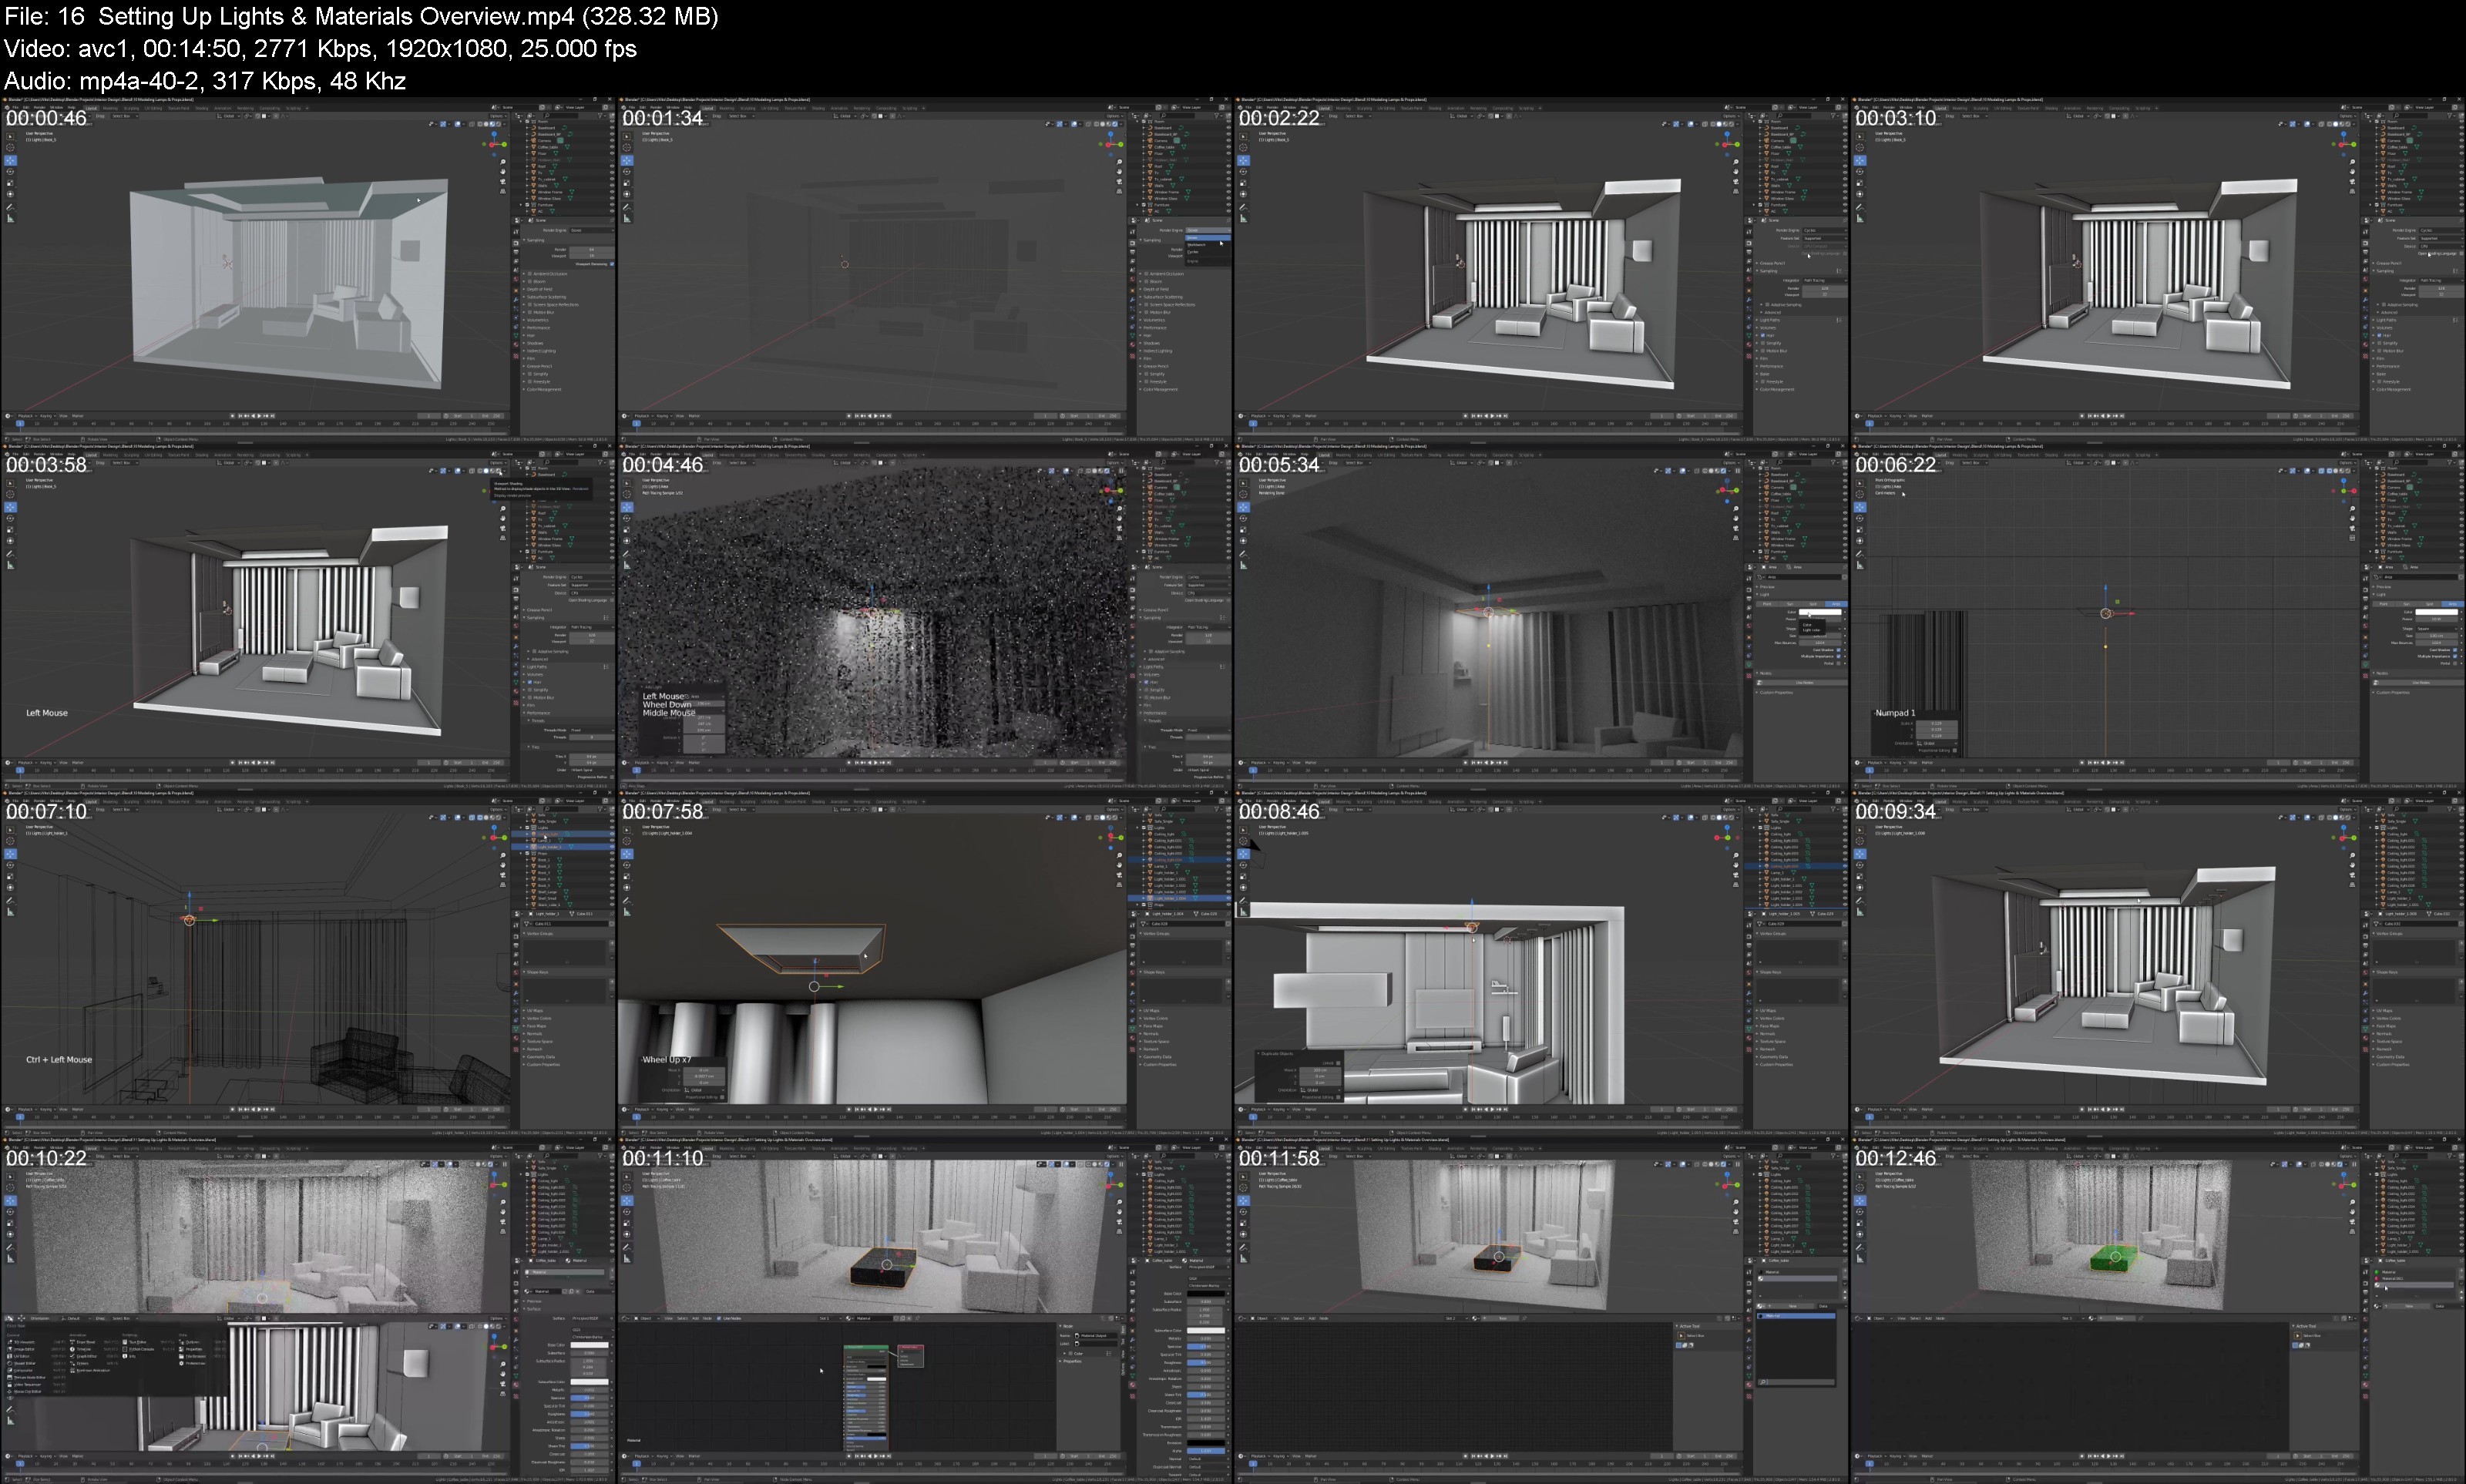The width and height of the screenshot is (2466, 1484).
Task: Select the Cursor tool in the 00:00:46 frame
Action: tap(10, 148)
